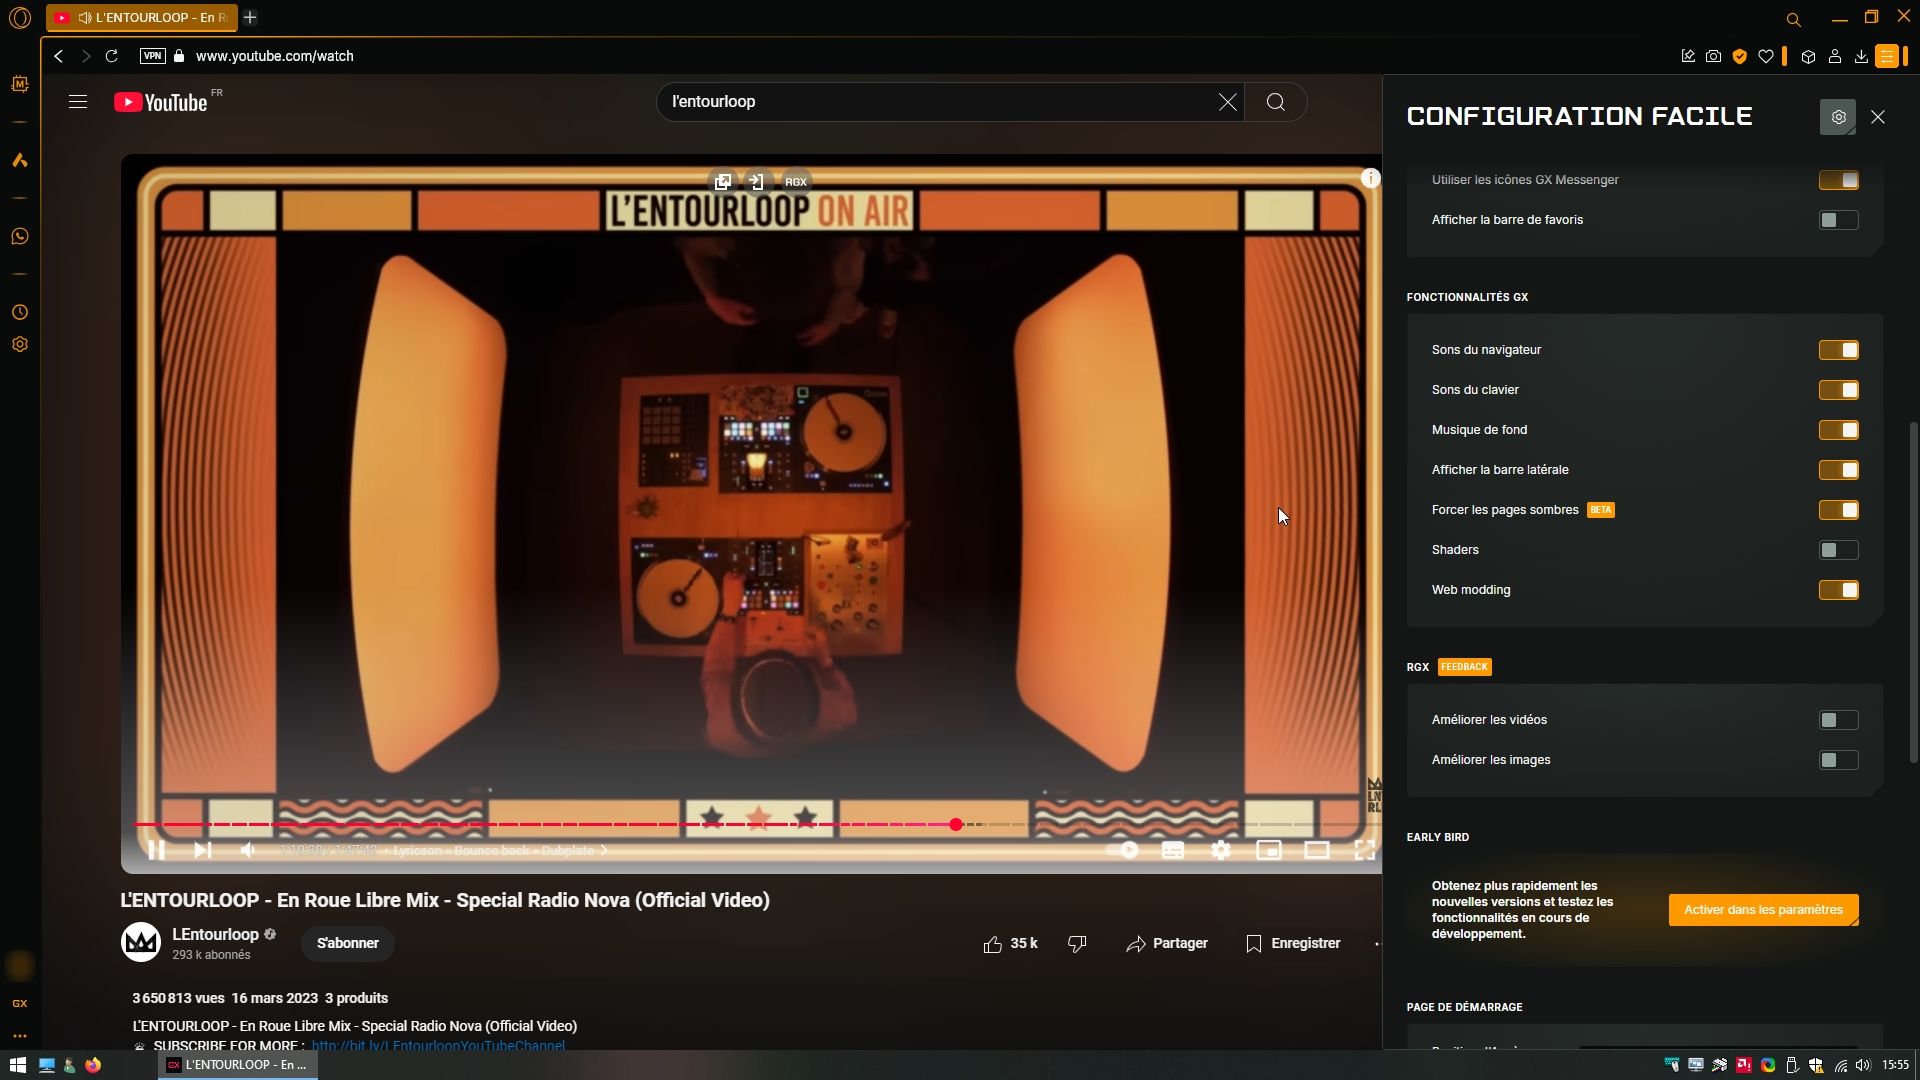Submit the YouTube search magnifier button
The width and height of the screenshot is (1920, 1080).
point(1276,102)
